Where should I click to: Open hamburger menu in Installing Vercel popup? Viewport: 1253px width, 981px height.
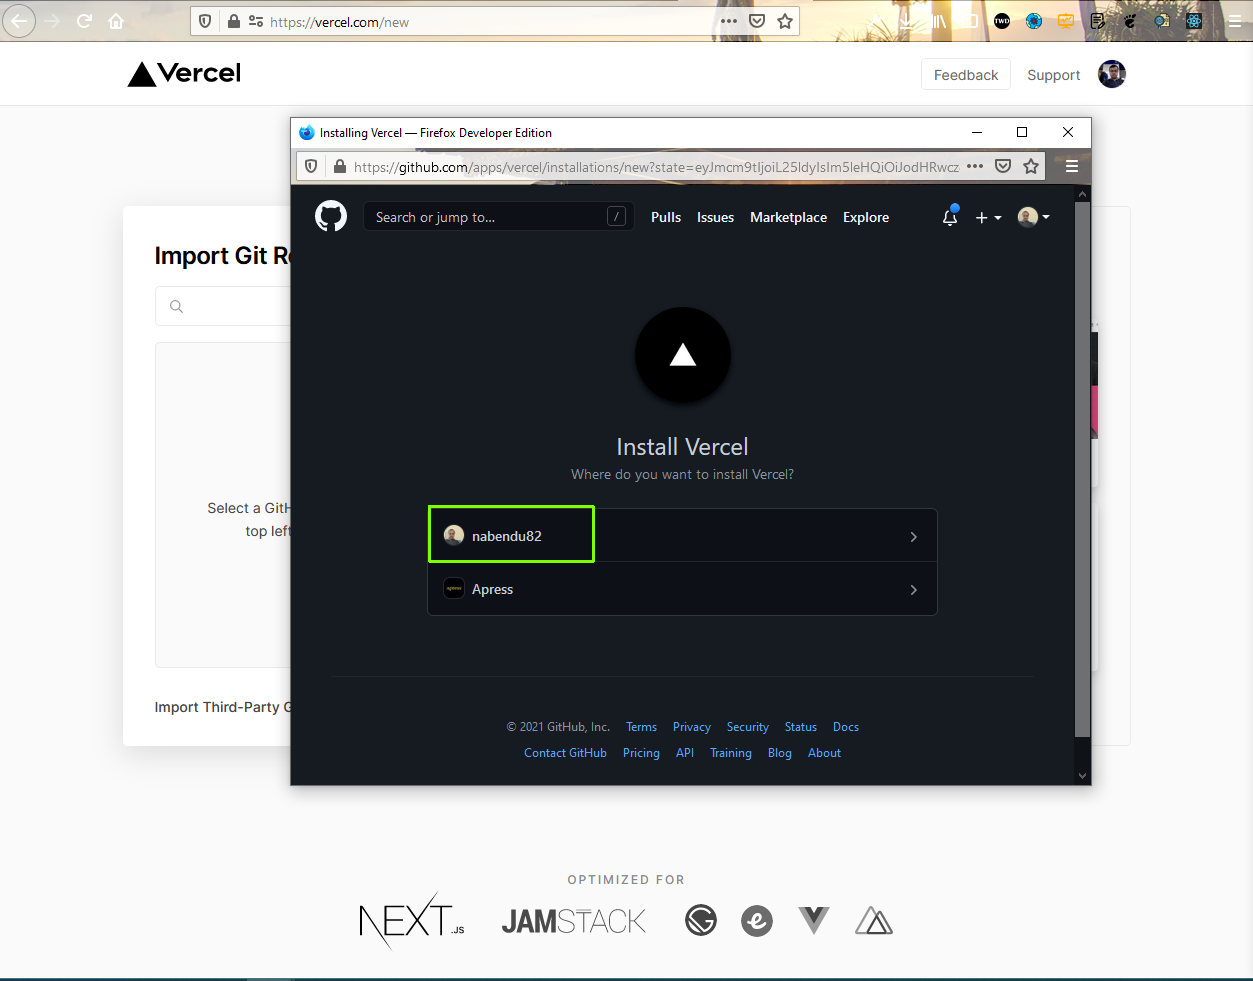pos(1071,166)
